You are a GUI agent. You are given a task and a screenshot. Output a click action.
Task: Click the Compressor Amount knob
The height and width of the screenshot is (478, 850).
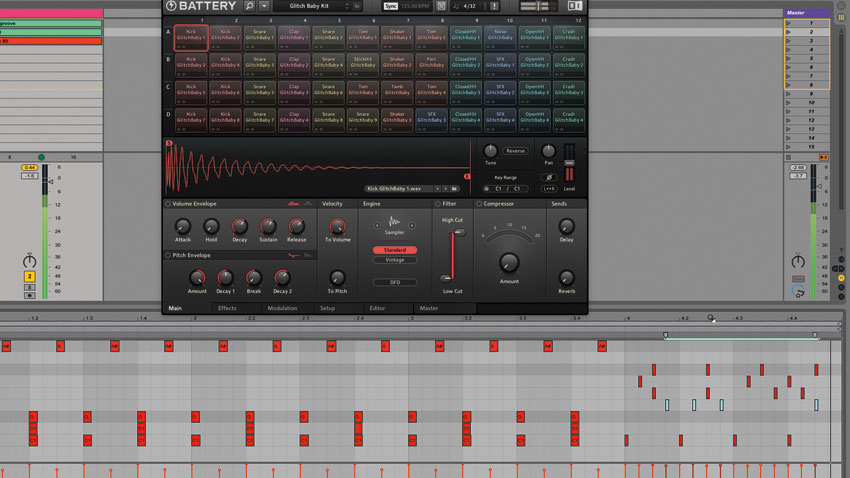click(508, 263)
